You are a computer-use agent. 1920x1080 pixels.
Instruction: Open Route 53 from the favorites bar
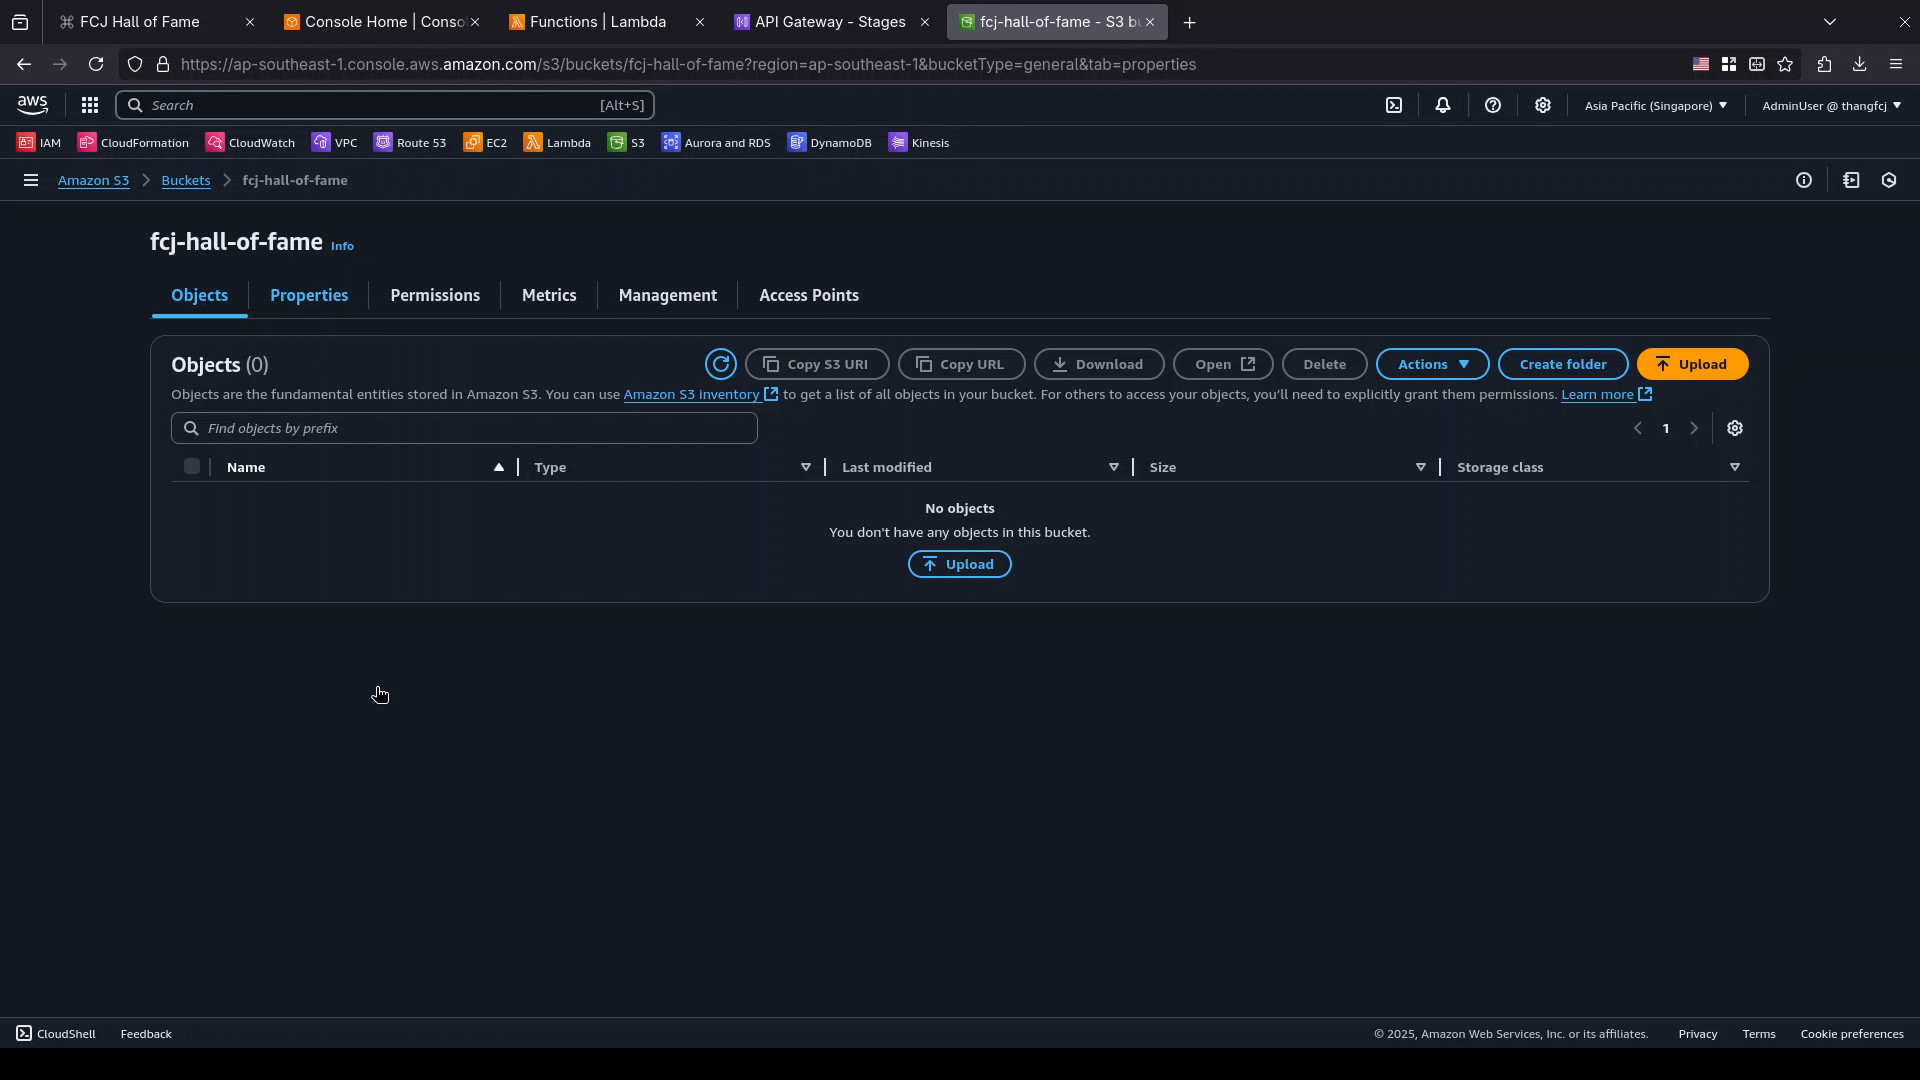(410, 143)
